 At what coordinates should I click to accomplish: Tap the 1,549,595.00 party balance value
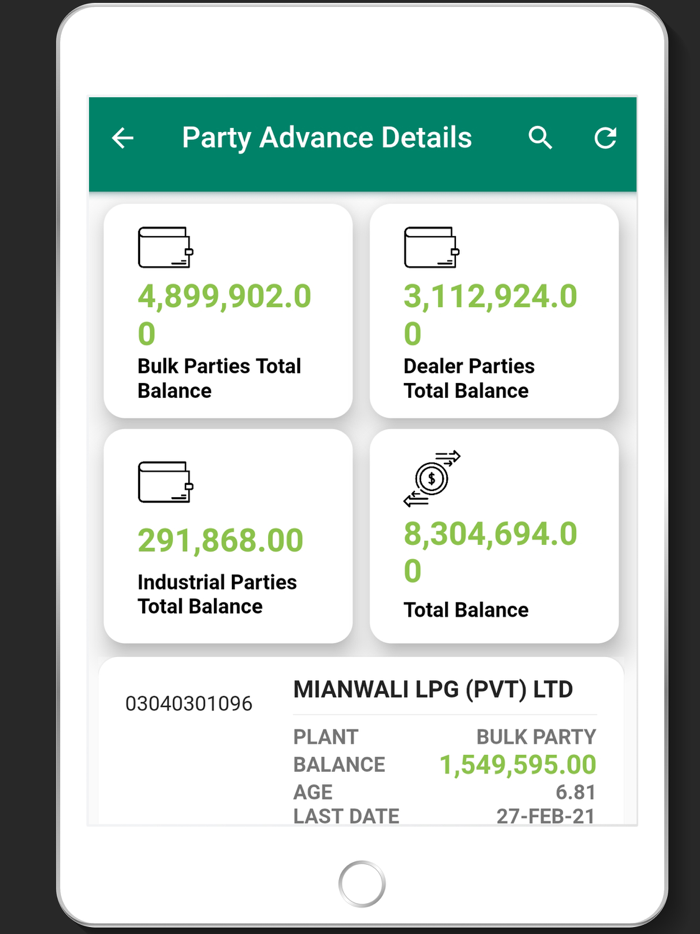517,765
